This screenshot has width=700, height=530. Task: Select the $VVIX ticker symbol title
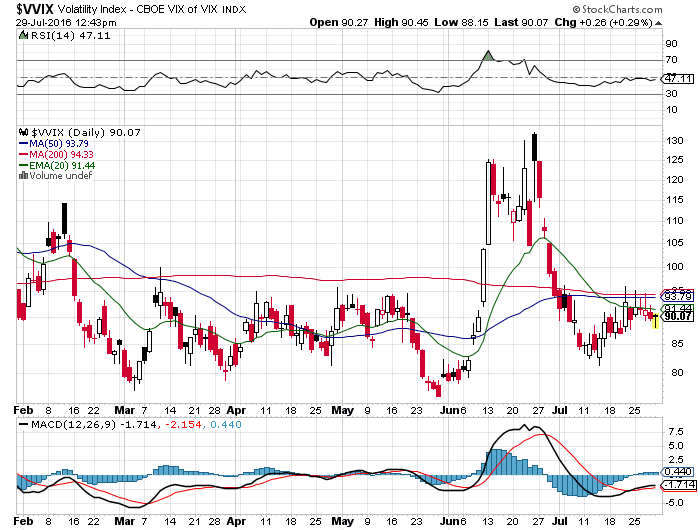(35, 9)
